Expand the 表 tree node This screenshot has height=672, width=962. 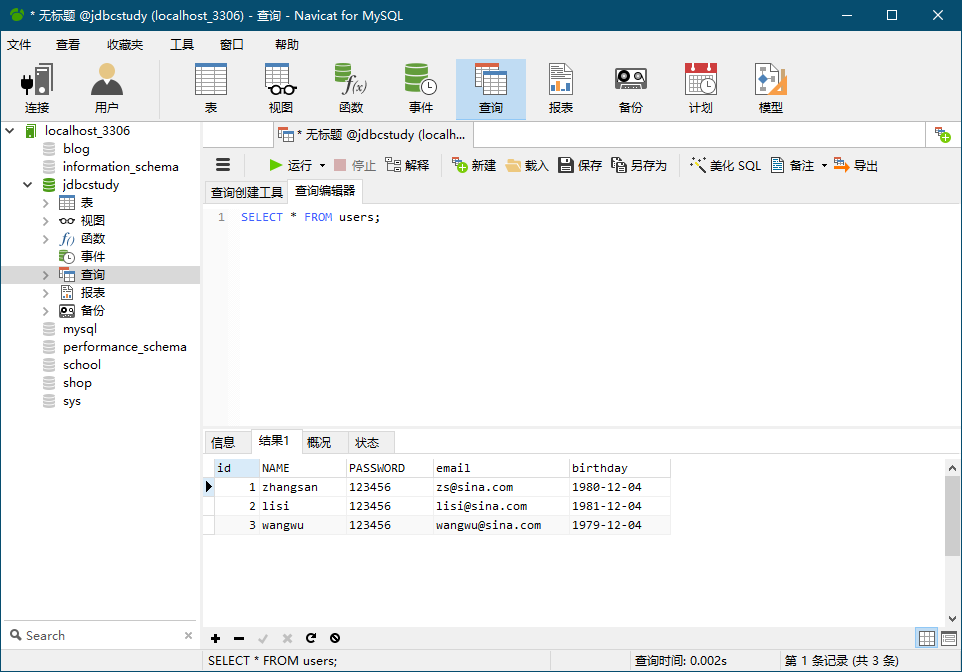45,203
